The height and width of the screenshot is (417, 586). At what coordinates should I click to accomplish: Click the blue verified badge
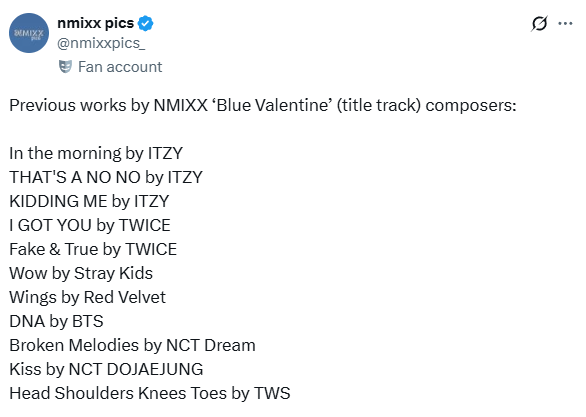145,24
